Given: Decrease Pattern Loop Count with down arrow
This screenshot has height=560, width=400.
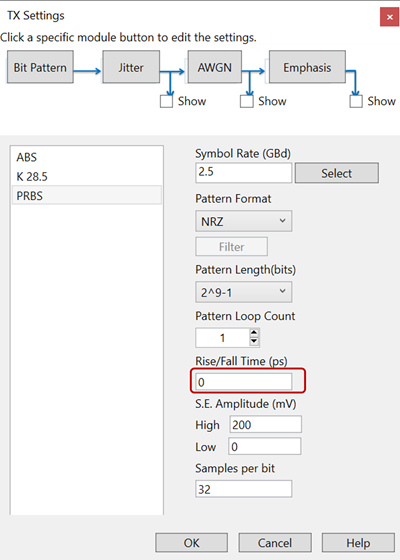Looking at the screenshot, I should click(x=254, y=341).
